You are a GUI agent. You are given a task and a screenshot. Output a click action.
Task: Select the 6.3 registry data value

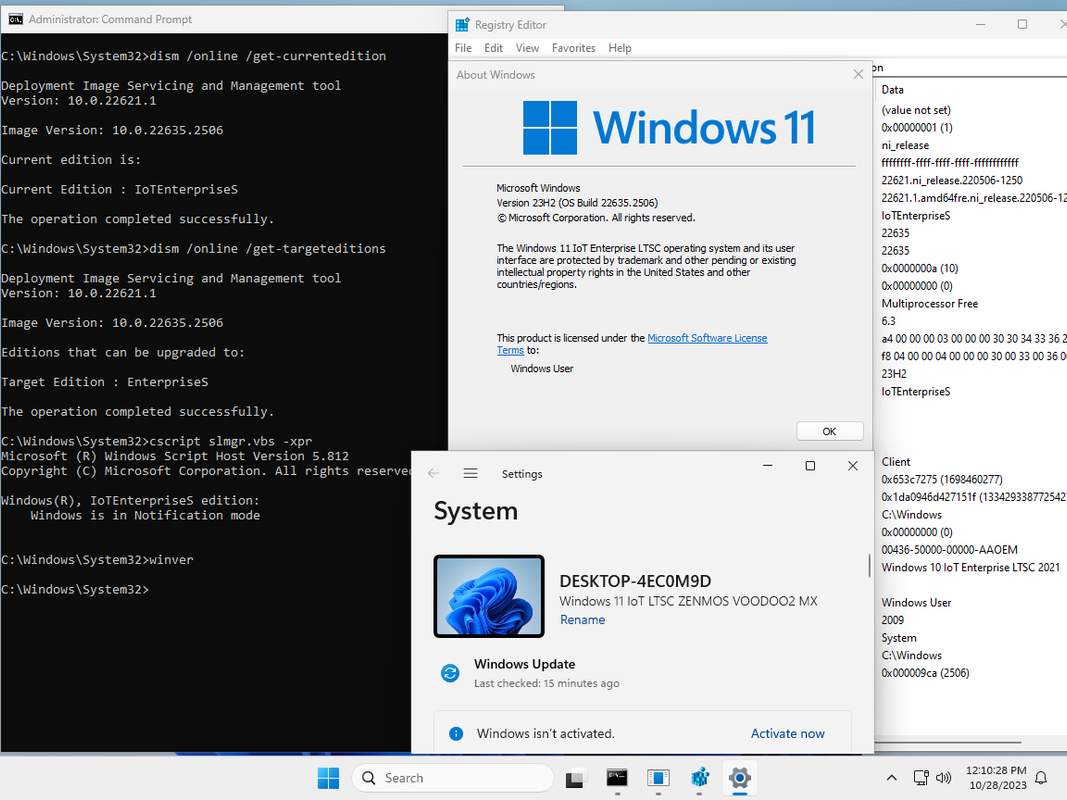[x=889, y=321]
